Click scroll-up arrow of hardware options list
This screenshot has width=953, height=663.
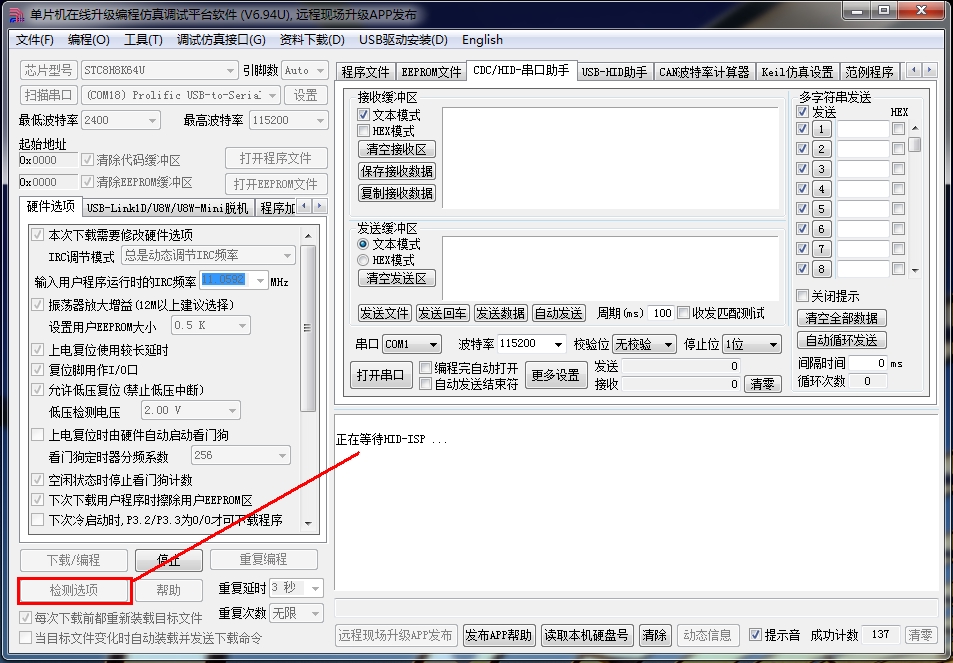(308, 236)
